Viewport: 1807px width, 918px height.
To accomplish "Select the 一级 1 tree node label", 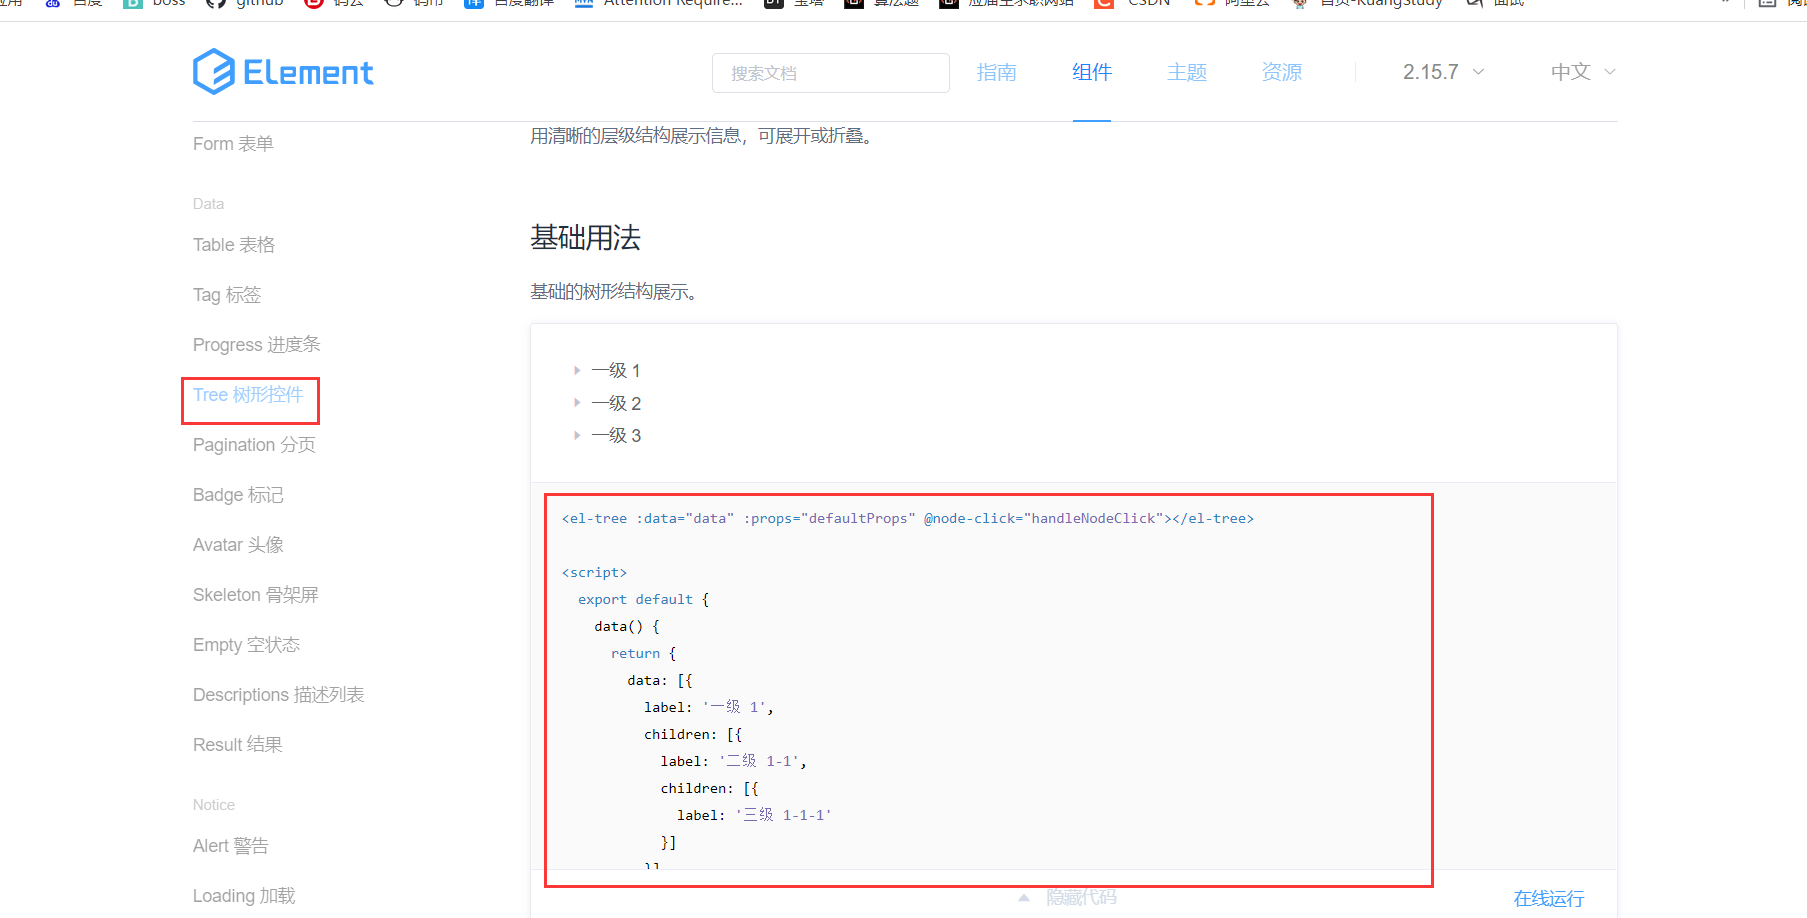I will [x=616, y=371].
